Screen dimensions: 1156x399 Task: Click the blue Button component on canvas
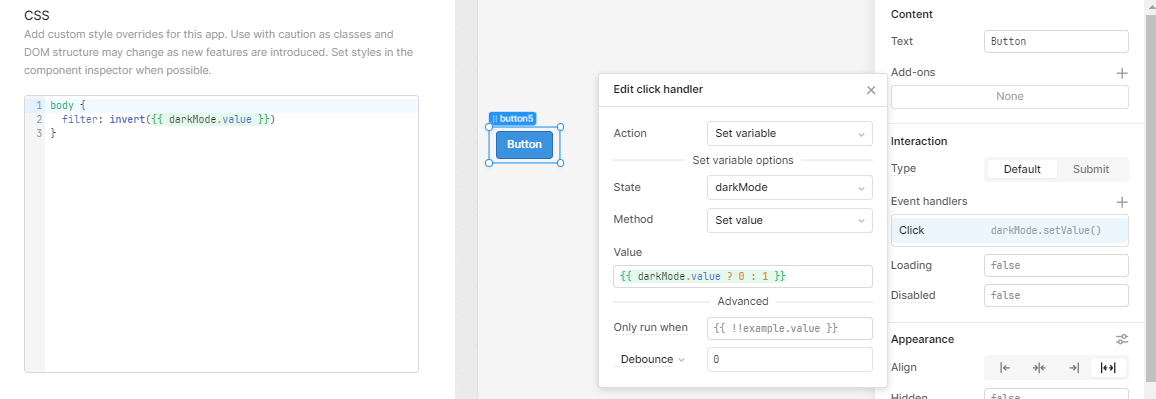point(524,145)
